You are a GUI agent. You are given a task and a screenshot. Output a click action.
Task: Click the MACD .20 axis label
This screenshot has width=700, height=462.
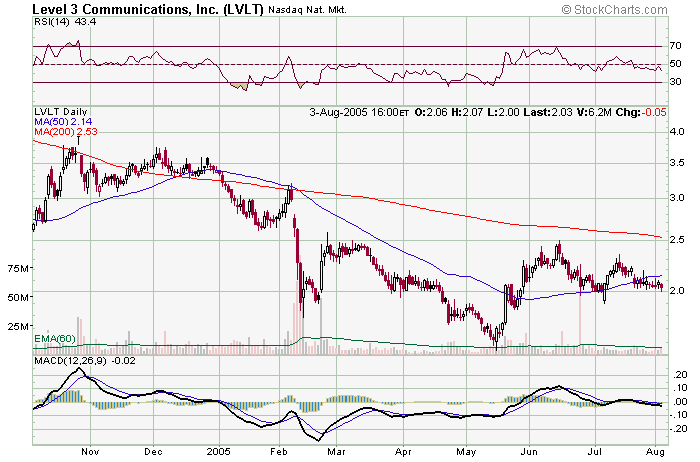(x=680, y=375)
